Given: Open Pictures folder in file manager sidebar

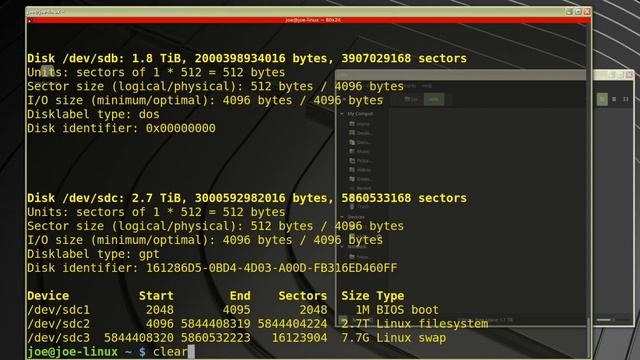Looking at the screenshot, I should click(360, 161).
